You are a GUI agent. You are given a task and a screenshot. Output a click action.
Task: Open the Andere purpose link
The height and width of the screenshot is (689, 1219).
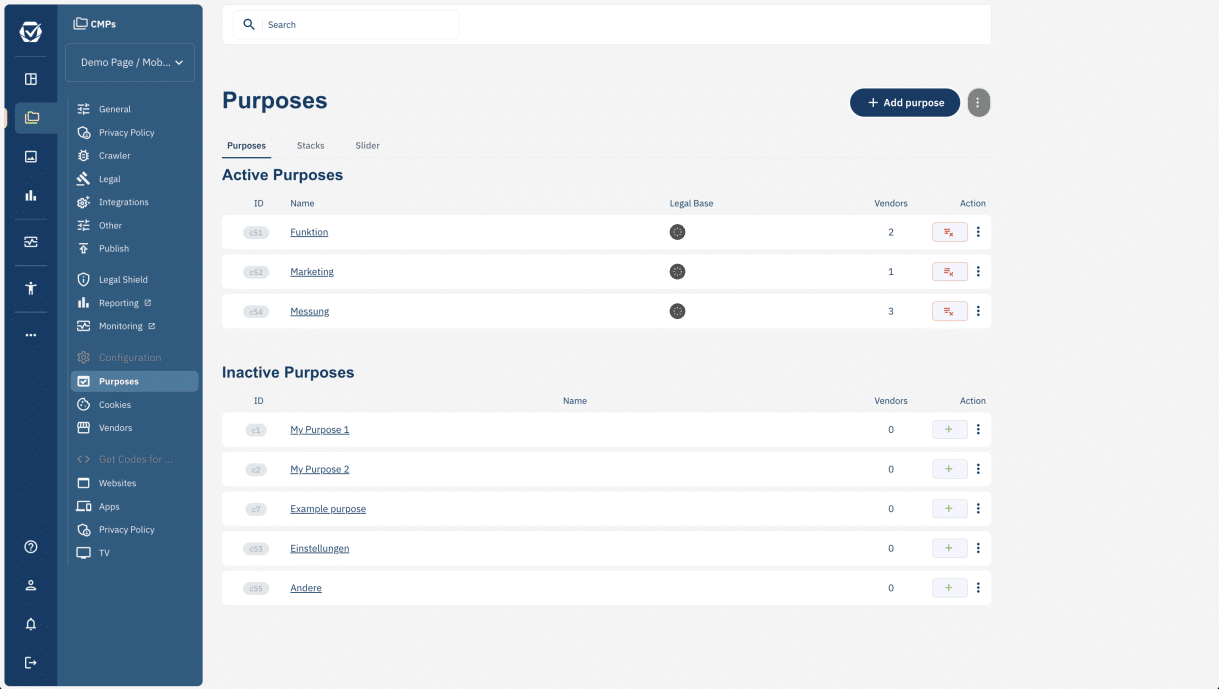click(306, 588)
